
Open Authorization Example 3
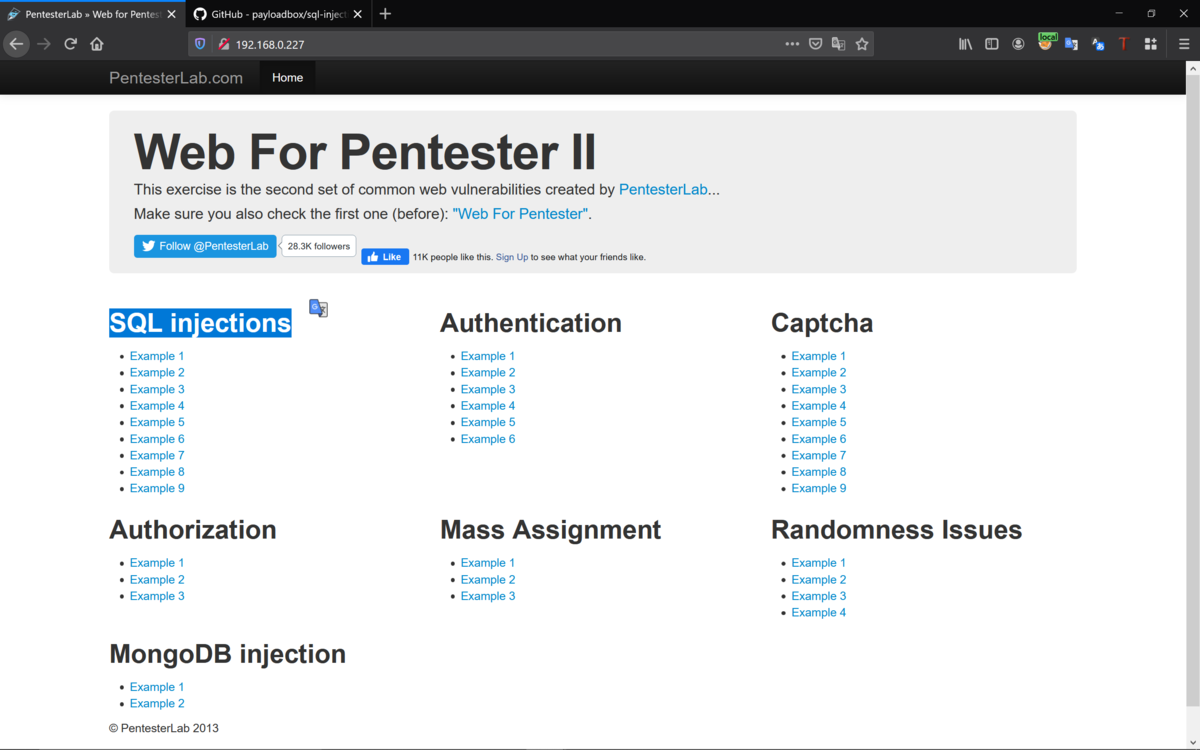pos(157,596)
